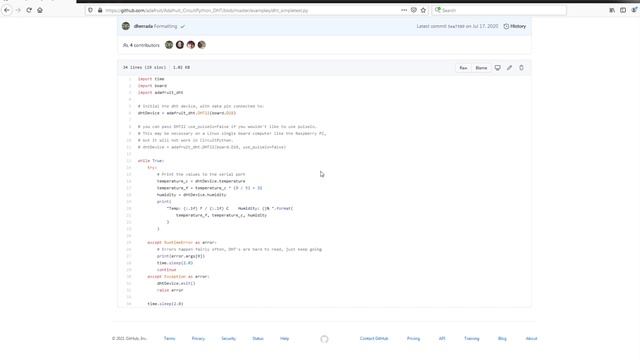Click the second contributor avatar
640x360 pixels.
tap(180, 45)
